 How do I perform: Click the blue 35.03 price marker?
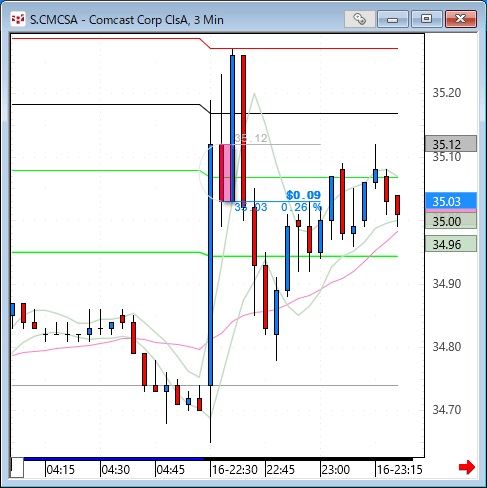(451, 201)
